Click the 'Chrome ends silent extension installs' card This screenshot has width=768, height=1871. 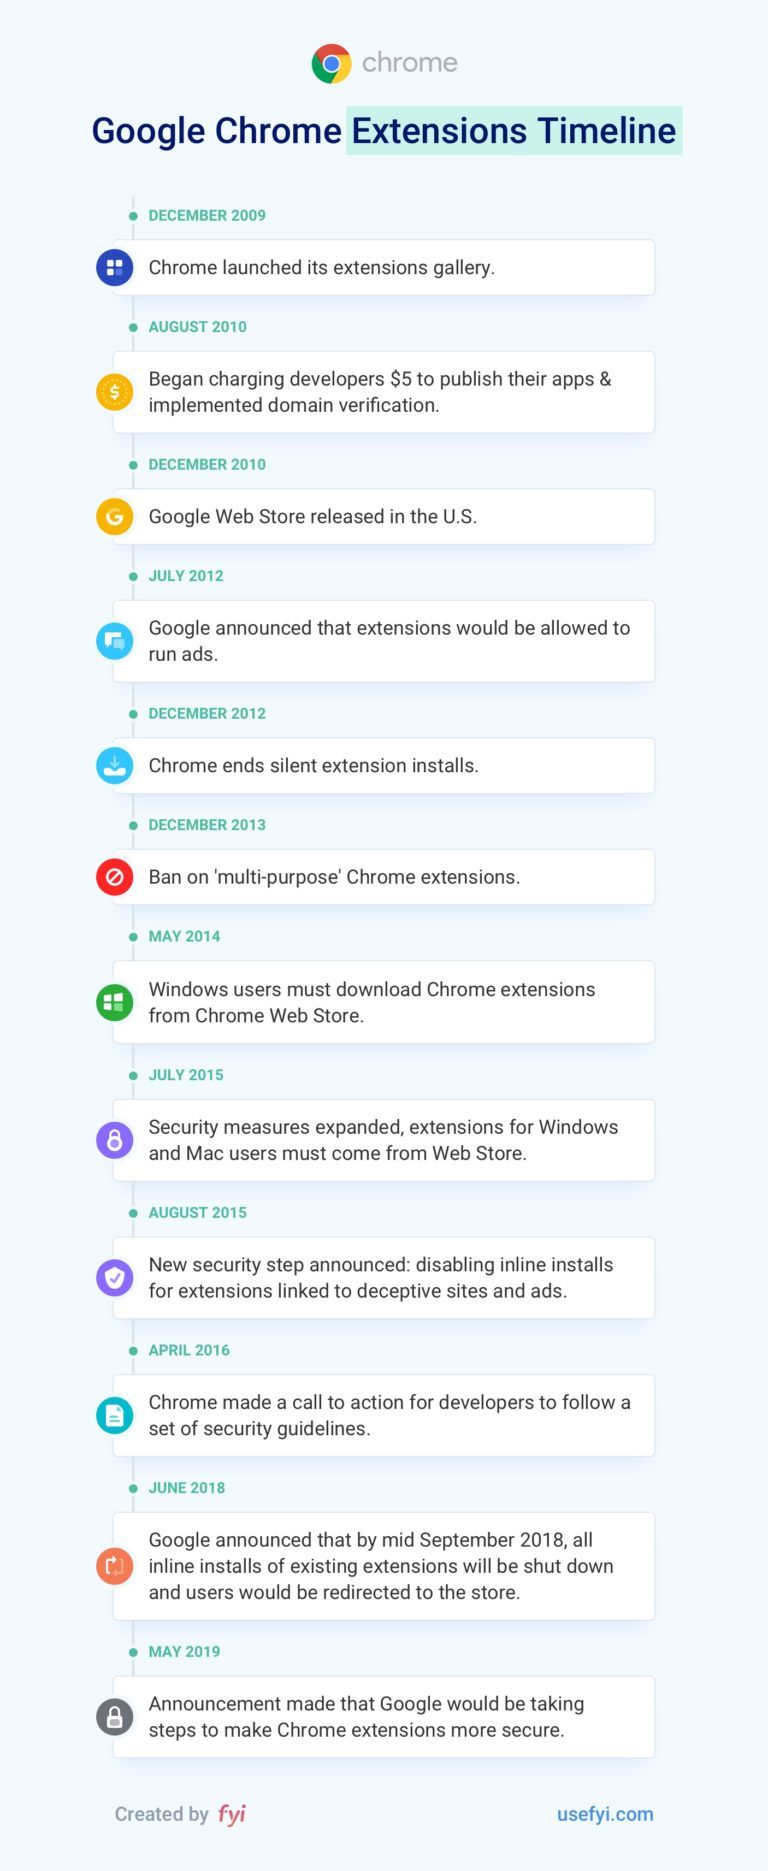[384, 766]
